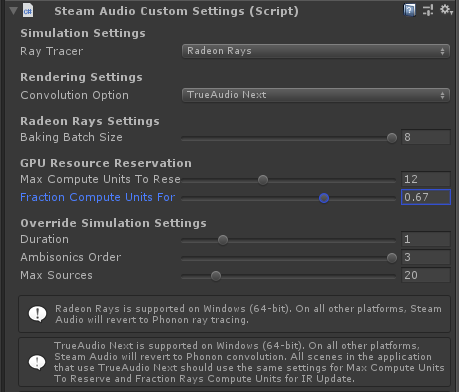Open the component preset sliders icon
The width and height of the screenshot is (459, 392).
(428, 10)
